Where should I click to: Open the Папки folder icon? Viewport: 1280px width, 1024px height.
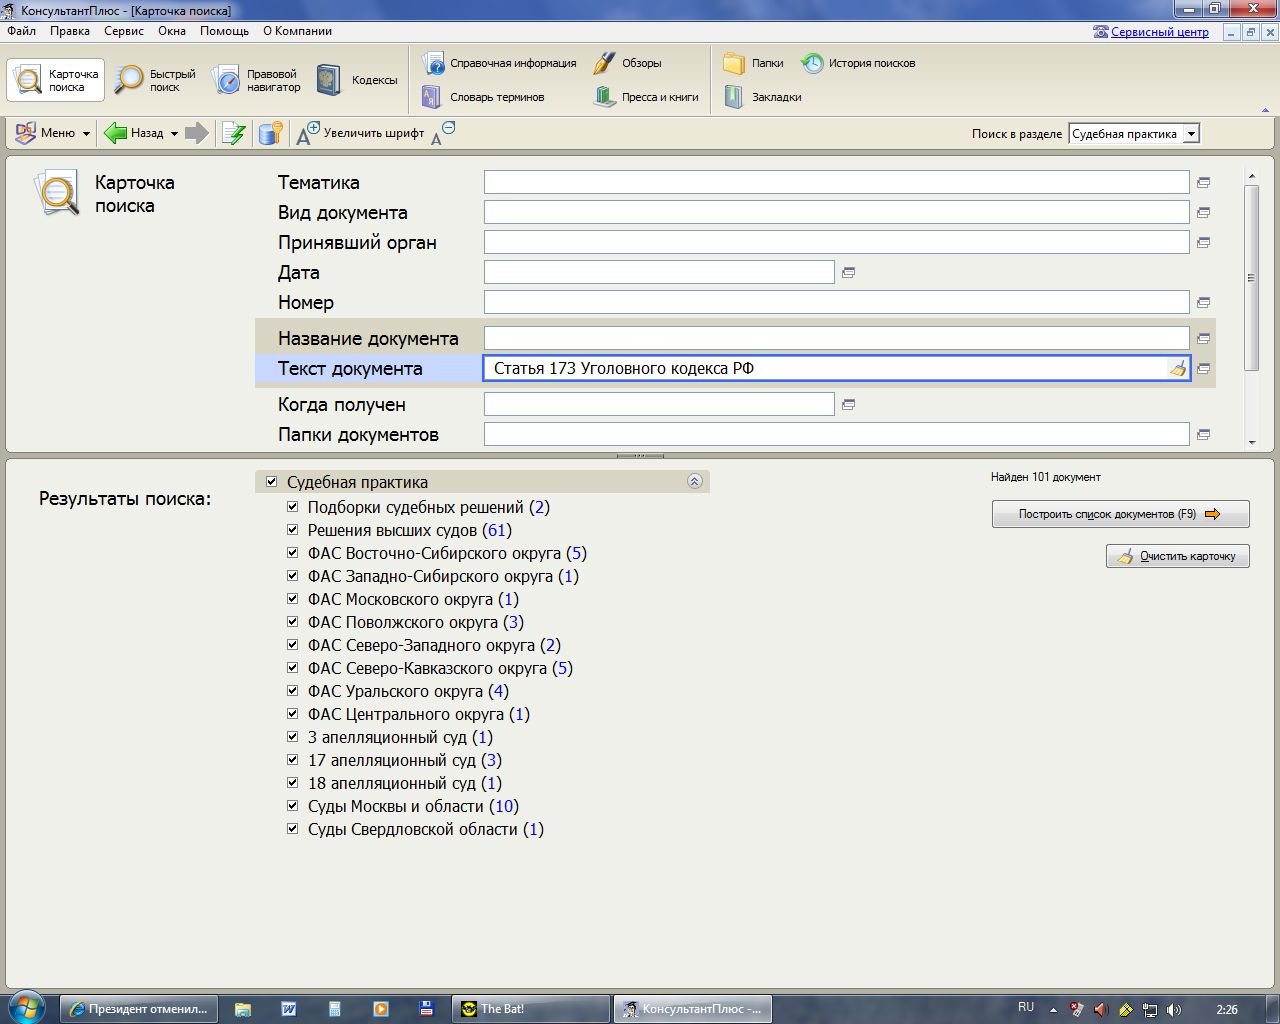coord(734,63)
